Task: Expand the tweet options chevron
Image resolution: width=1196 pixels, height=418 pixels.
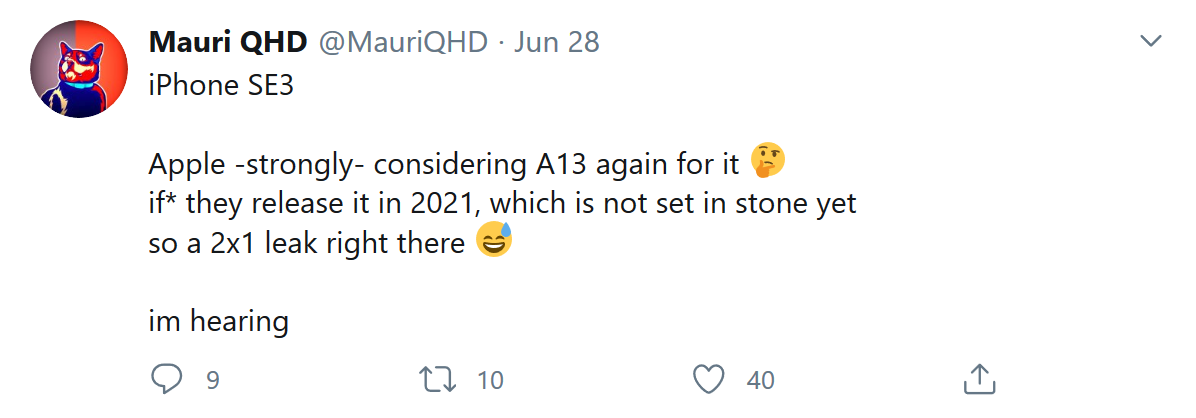Action: coord(1152,42)
